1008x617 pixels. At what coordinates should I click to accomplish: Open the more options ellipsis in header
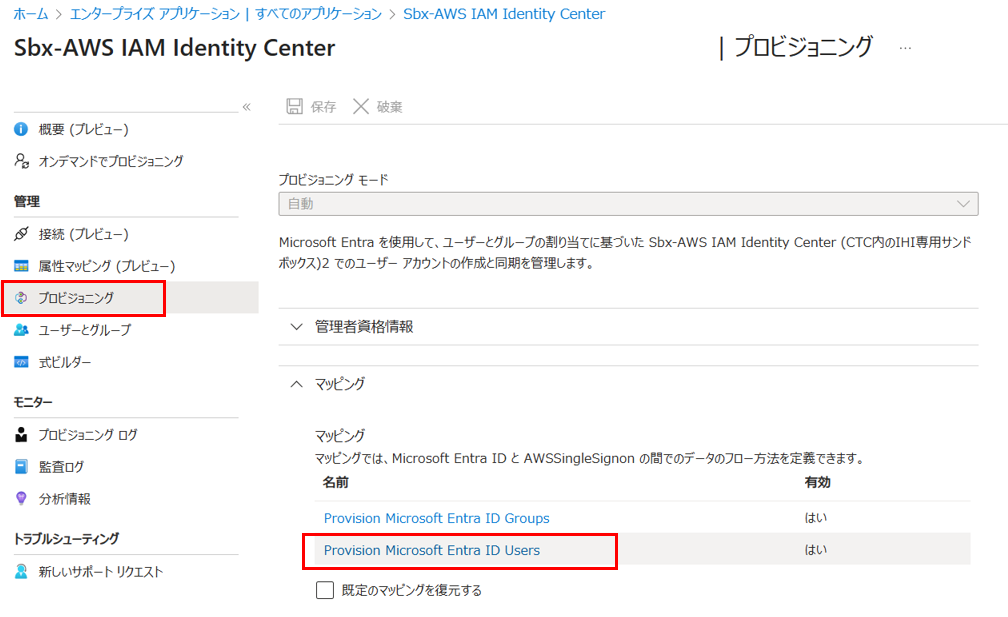coord(905,48)
